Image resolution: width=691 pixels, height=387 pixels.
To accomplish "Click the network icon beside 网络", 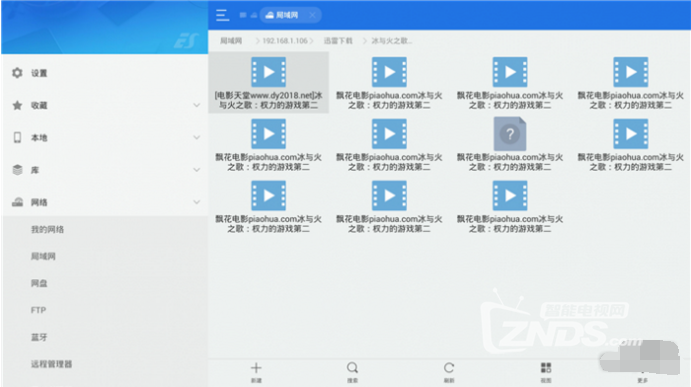I will tap(17, 202).
